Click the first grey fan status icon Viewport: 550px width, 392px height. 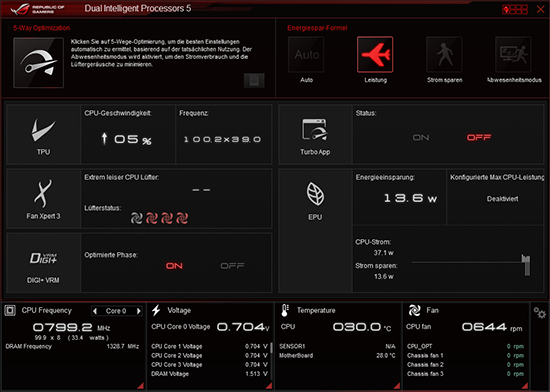click(136, 218)
